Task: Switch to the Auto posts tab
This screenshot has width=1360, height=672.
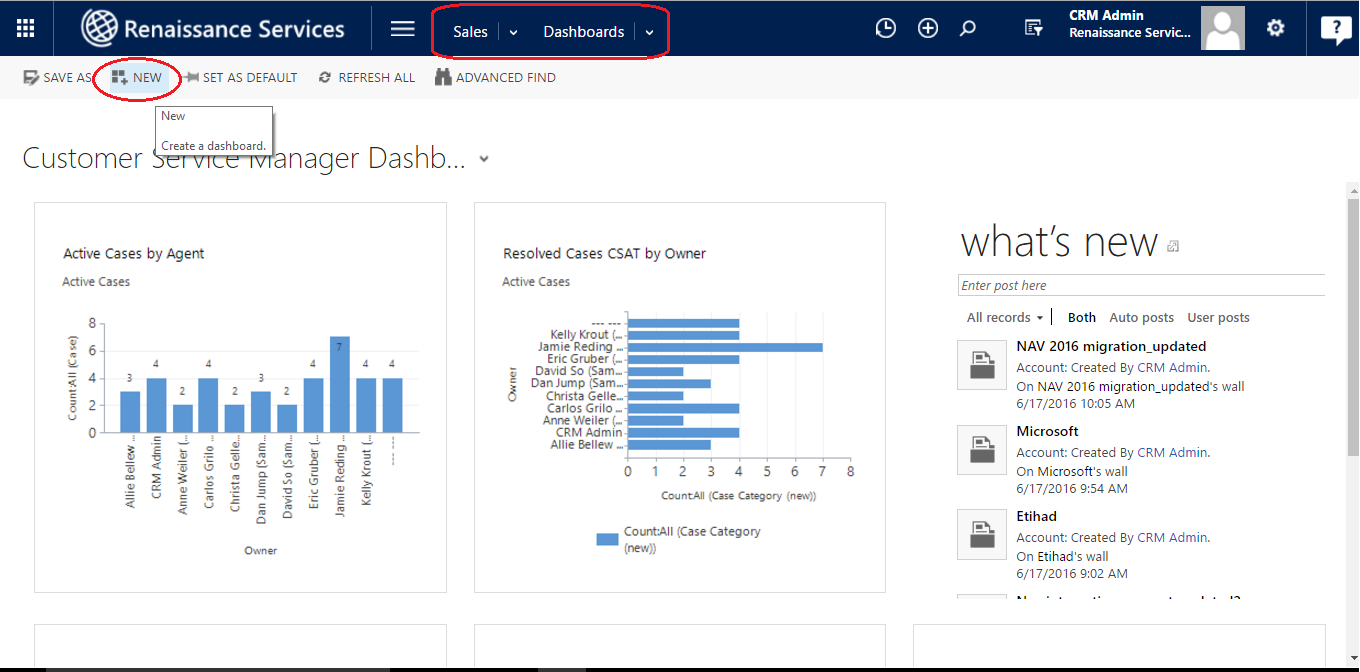Action: (1141, 317)
